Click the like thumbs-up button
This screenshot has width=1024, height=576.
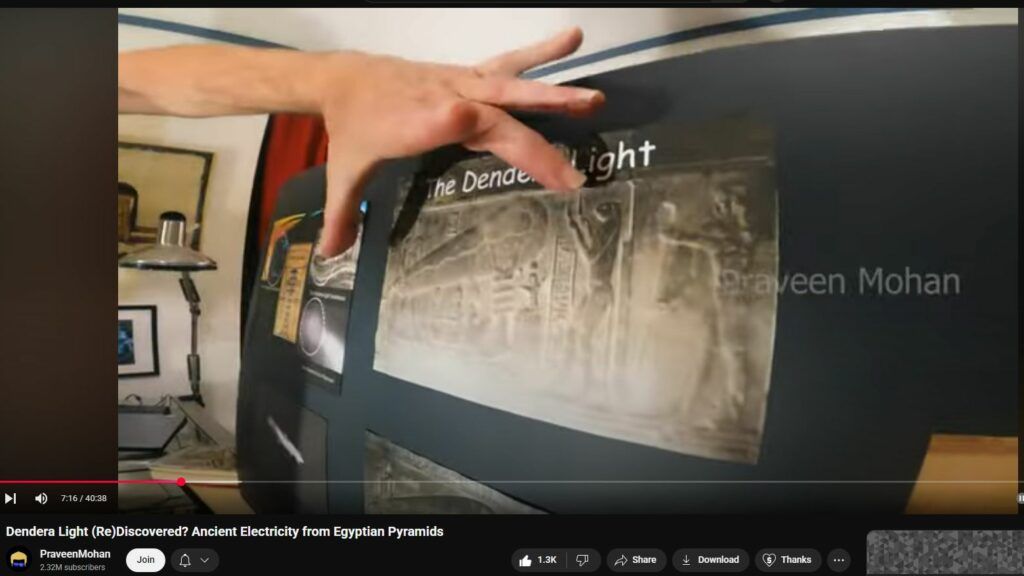point(526,560)
